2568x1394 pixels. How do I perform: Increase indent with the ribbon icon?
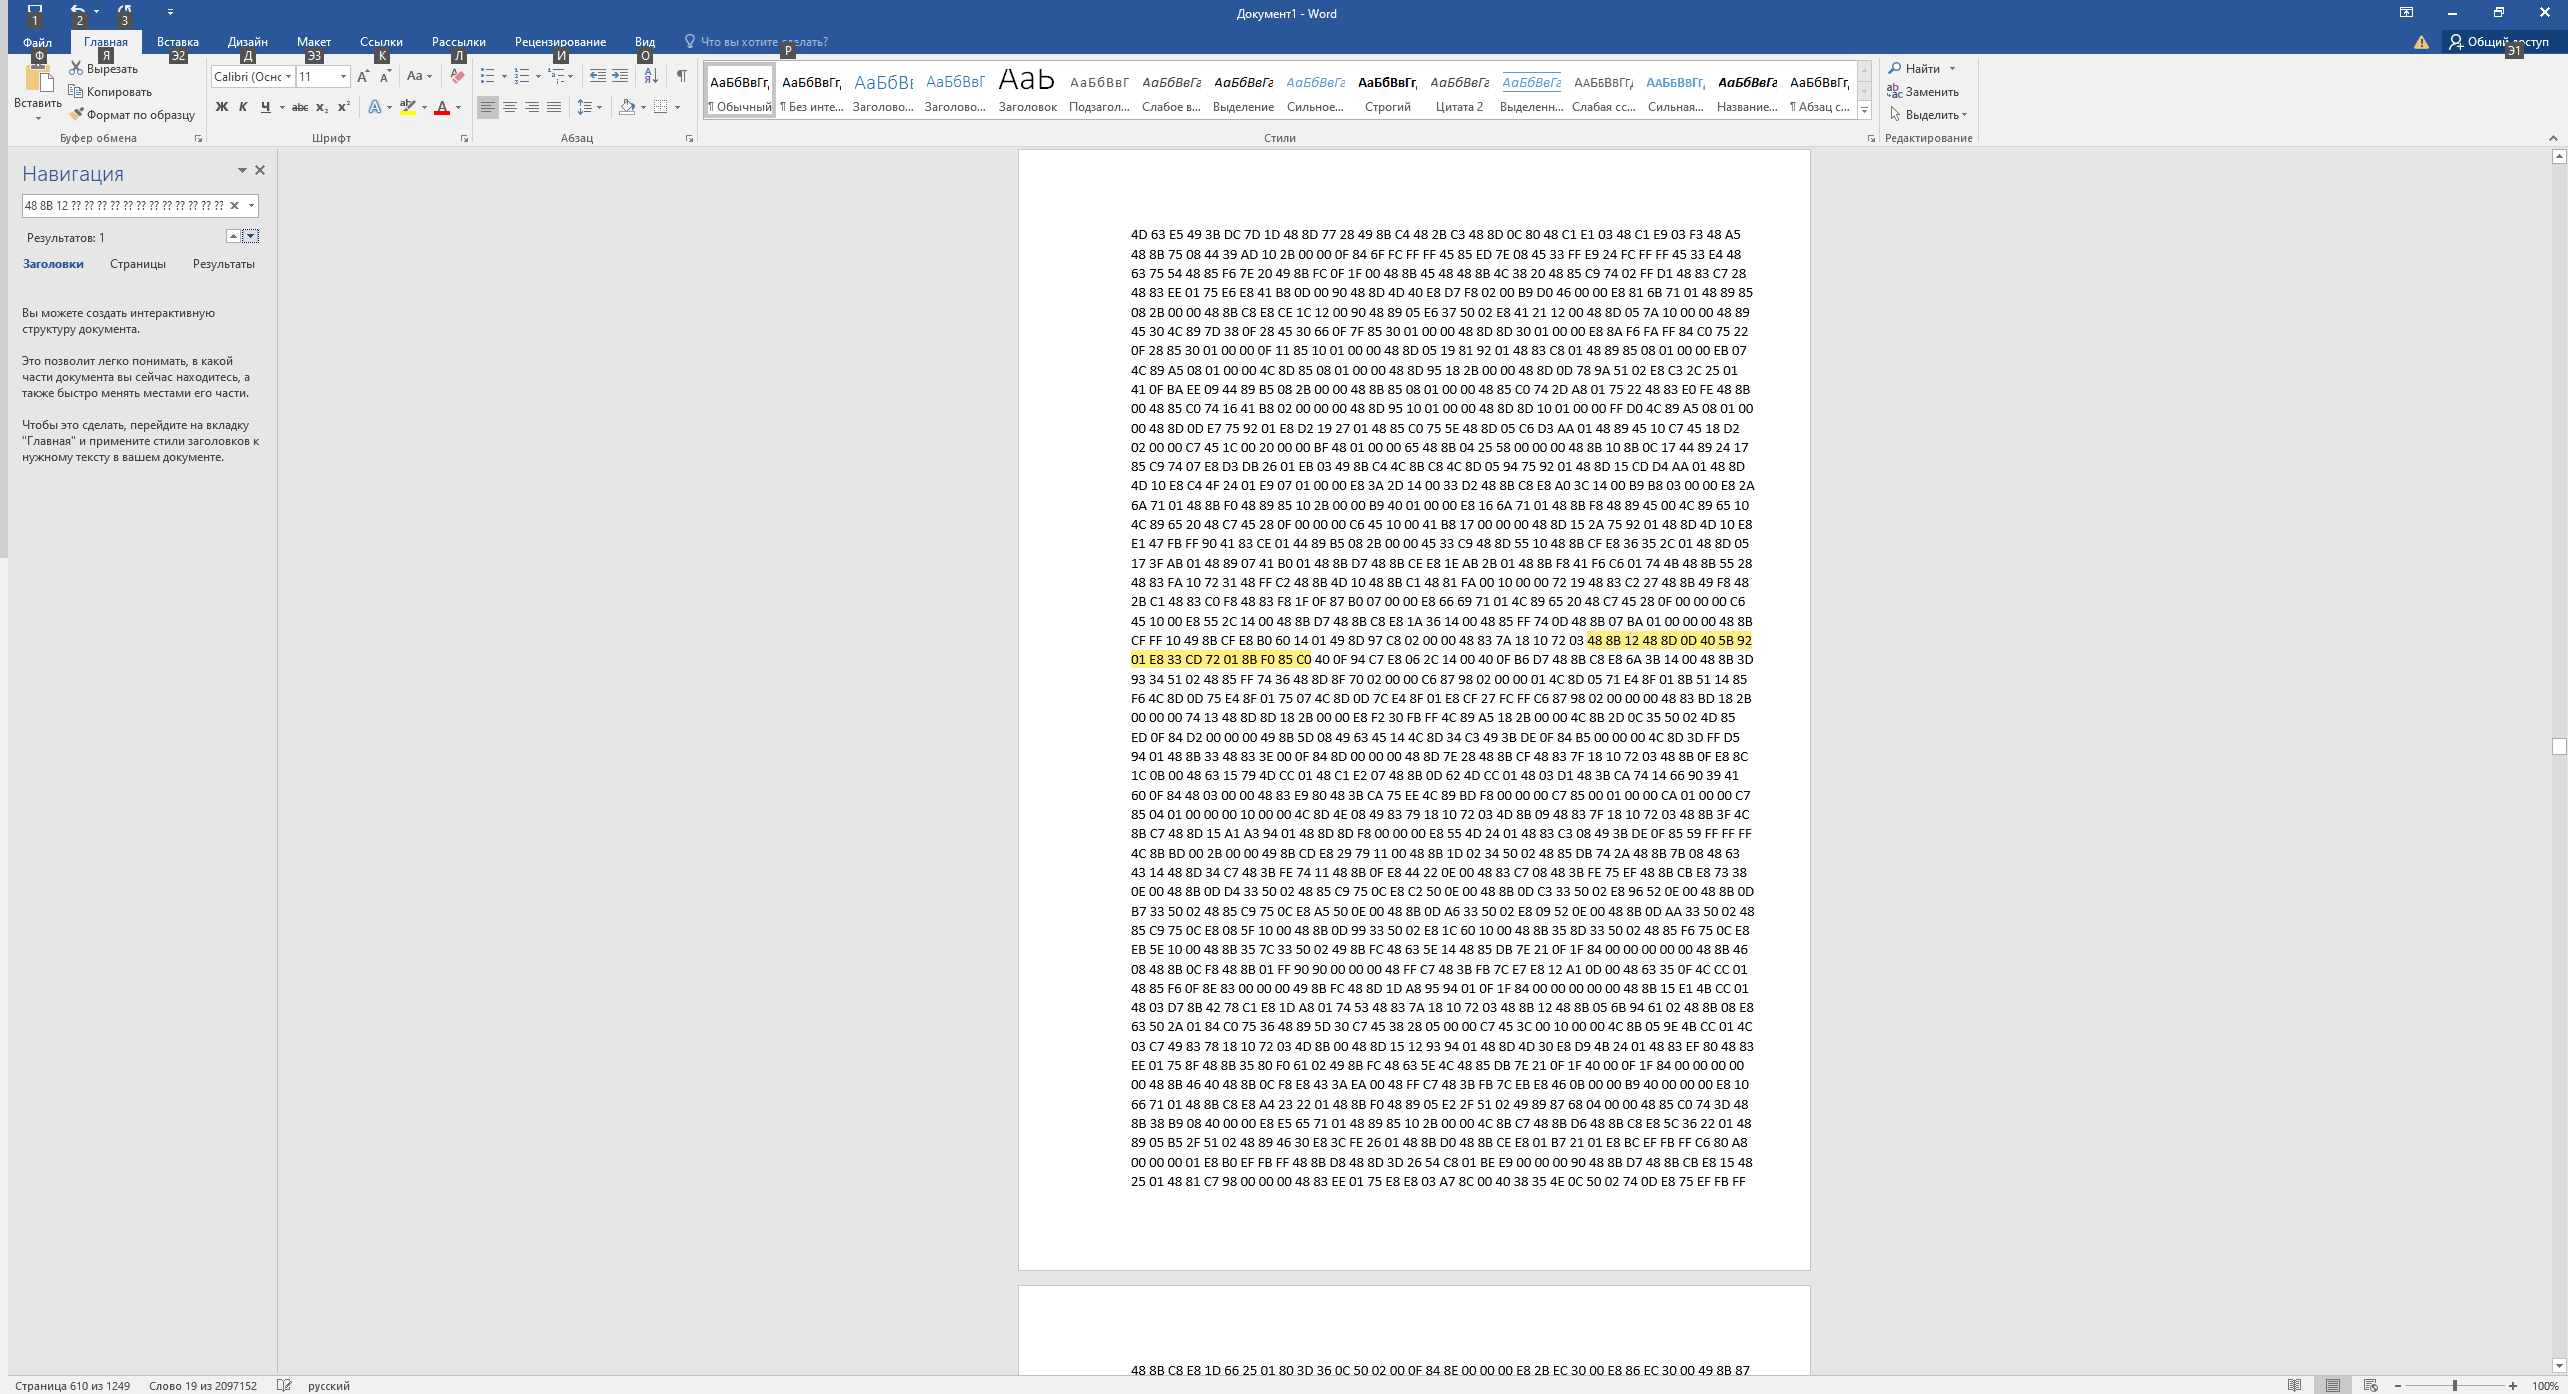tap(620, 76)
